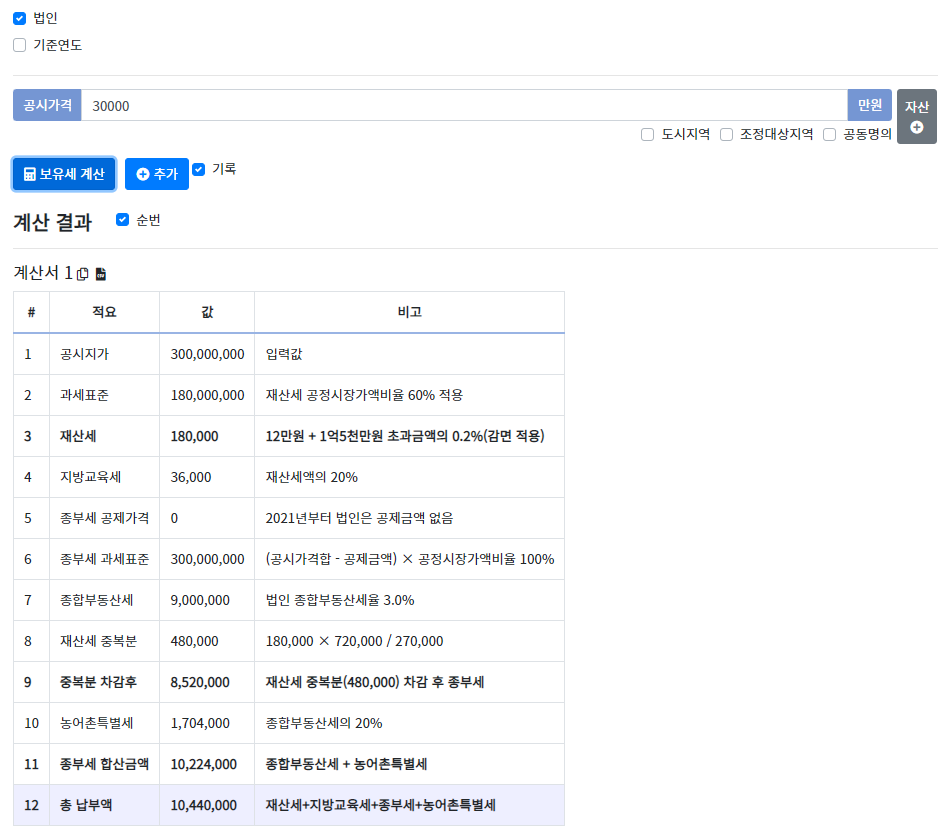The width and height of the screenshot is (951, 829).
Task: Click the 적요 column header
Action: click(x=104, y=312)
